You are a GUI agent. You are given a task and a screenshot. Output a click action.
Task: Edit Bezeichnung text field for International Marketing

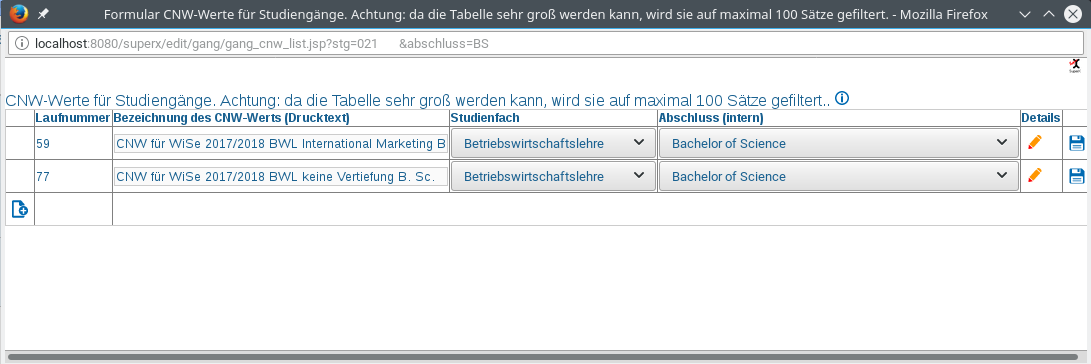pyautogui.click(x=280, y=144)
